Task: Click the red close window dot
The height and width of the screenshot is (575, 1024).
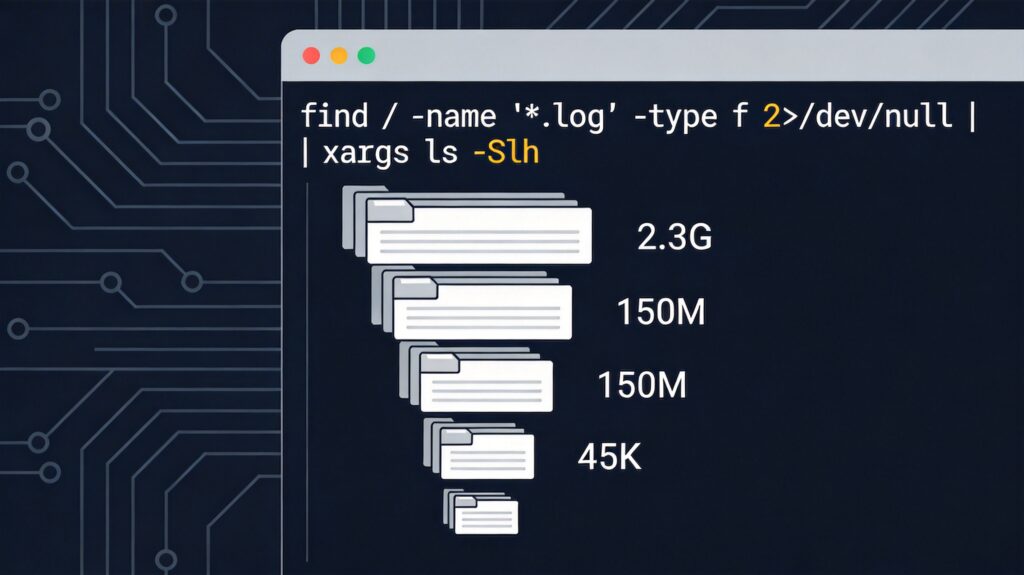Action: point(311,56)
